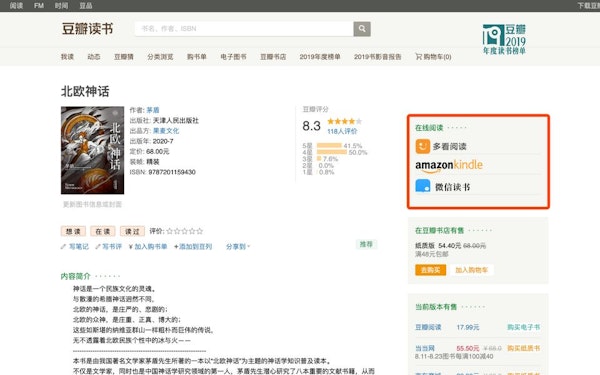Open the 我读 navigation tab

67,57
